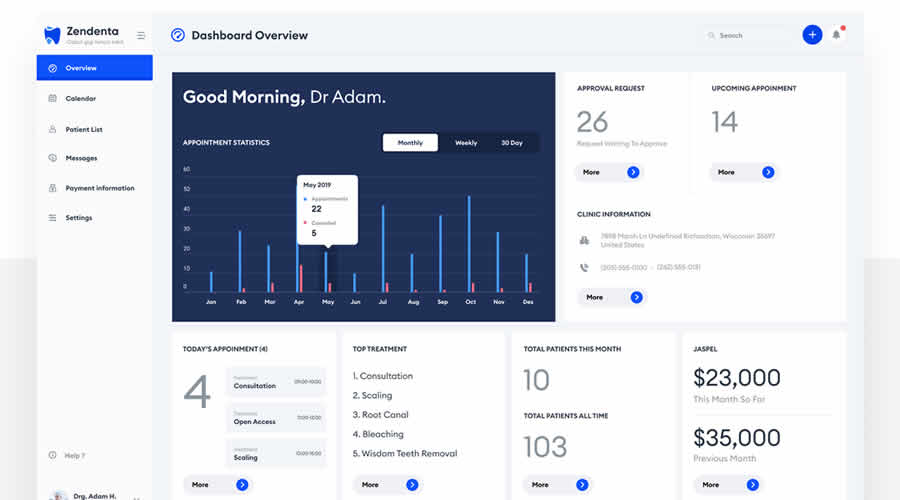Open Settings from the sidebar

(x=78, y=218)
